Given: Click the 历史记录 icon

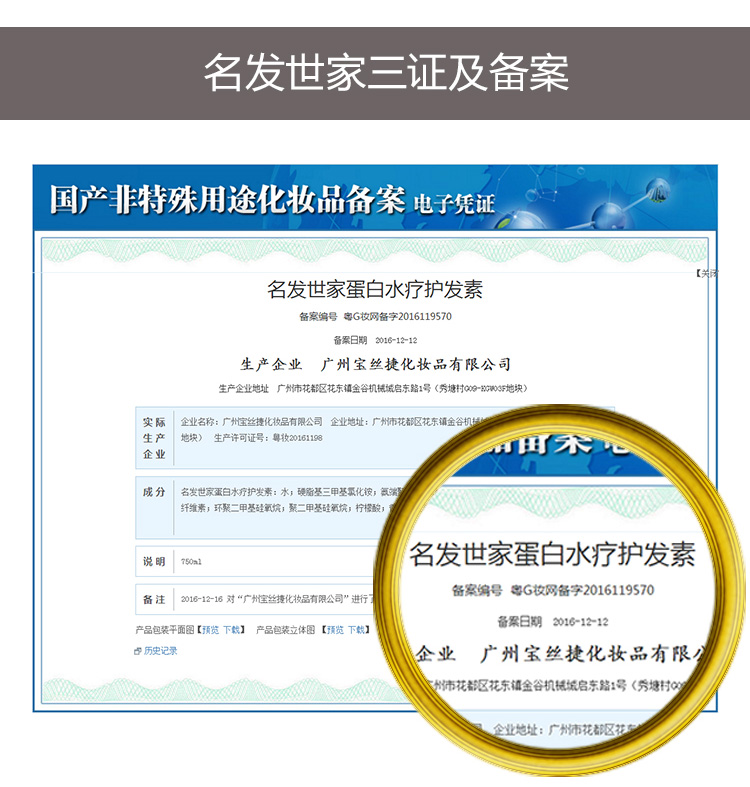Looking at the screenshot, I should tap(138, 651).
